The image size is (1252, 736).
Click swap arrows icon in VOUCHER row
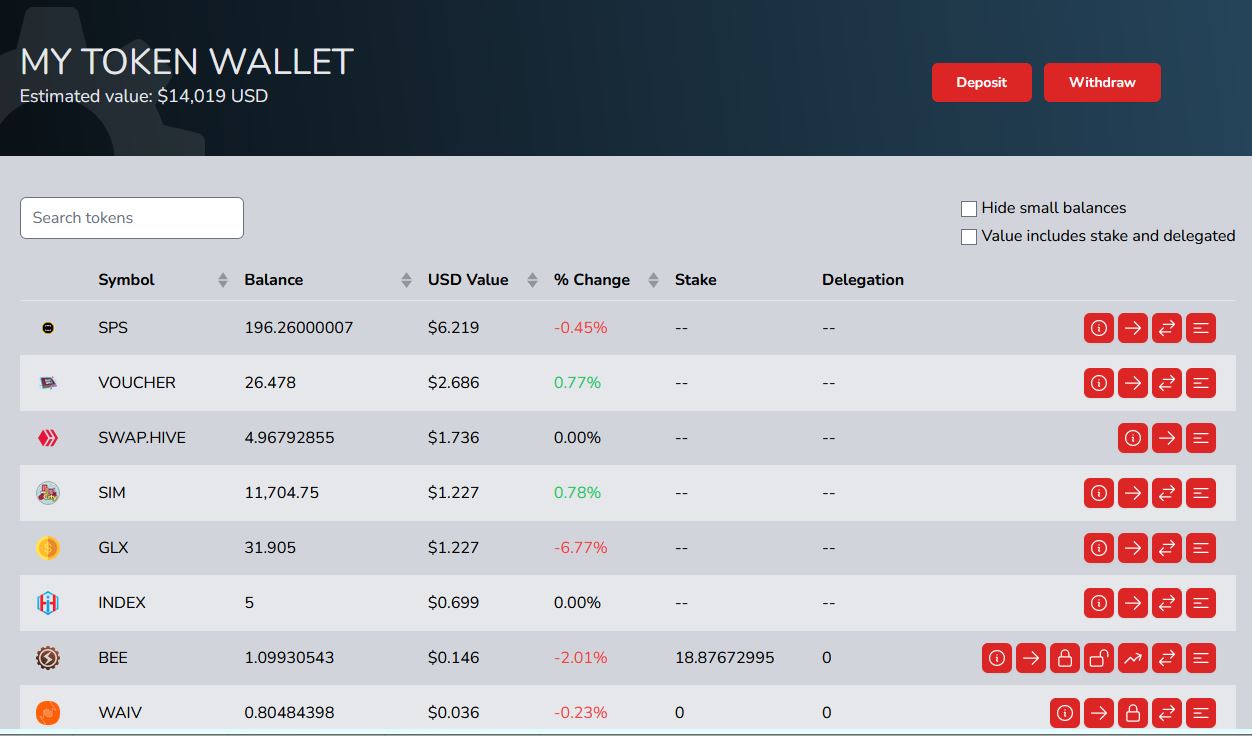[1167, 383]
